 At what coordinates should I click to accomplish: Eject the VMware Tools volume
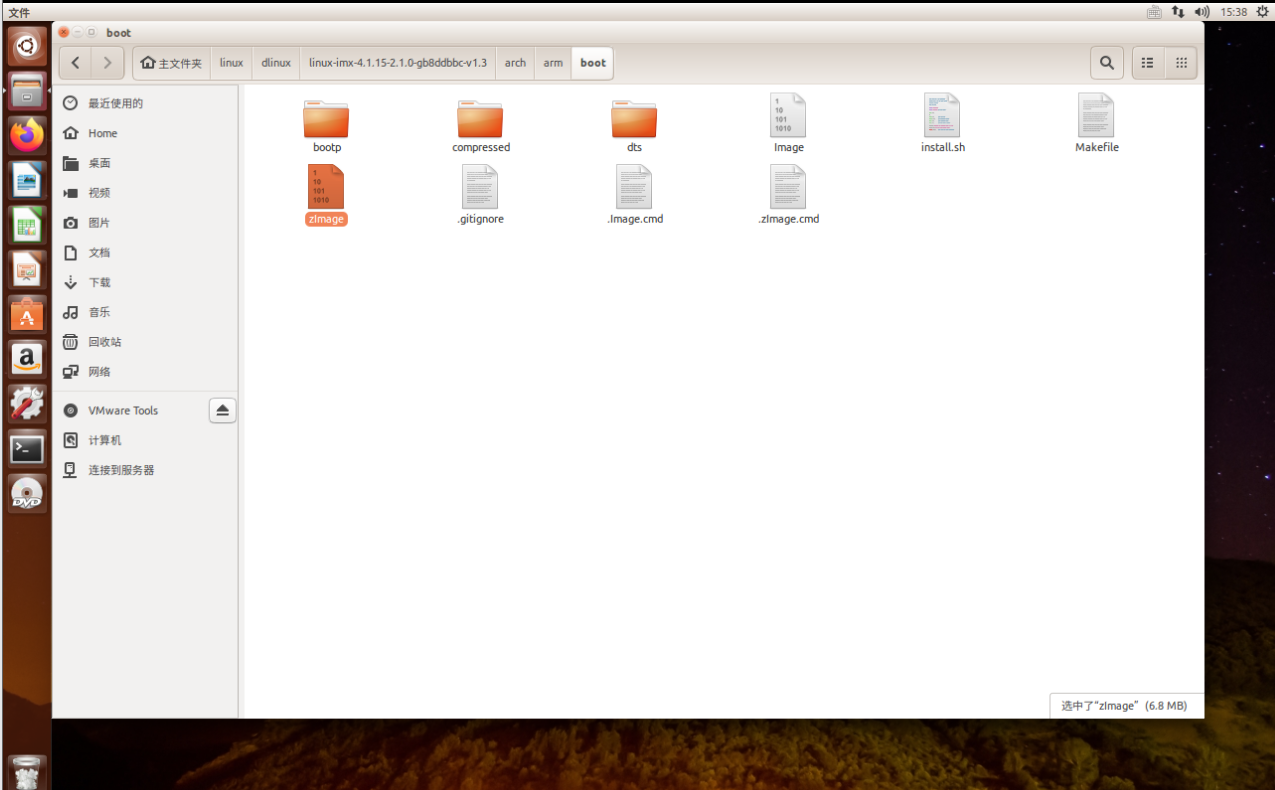click(222, 410)
